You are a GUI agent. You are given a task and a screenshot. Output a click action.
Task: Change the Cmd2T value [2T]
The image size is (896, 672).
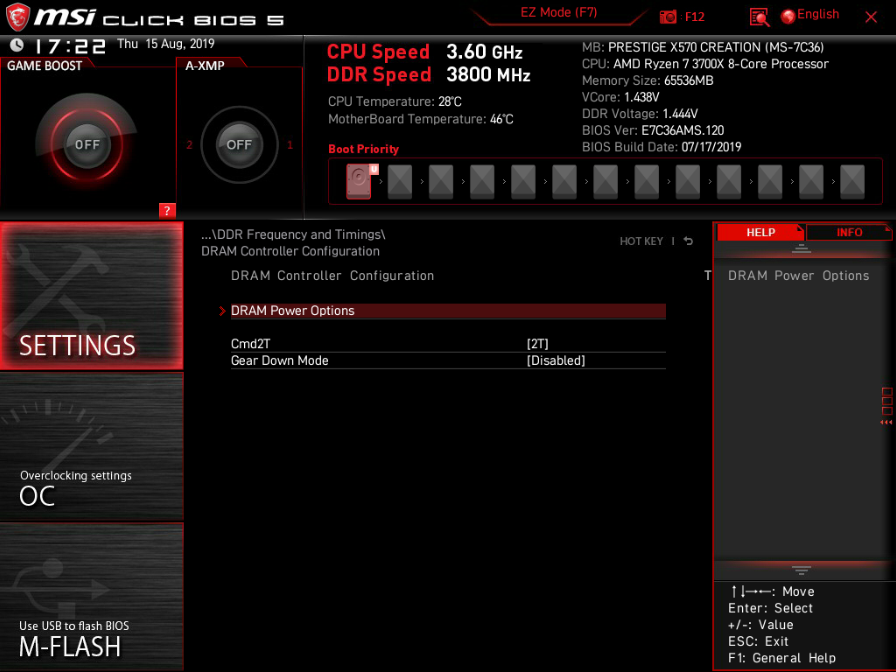537,344
